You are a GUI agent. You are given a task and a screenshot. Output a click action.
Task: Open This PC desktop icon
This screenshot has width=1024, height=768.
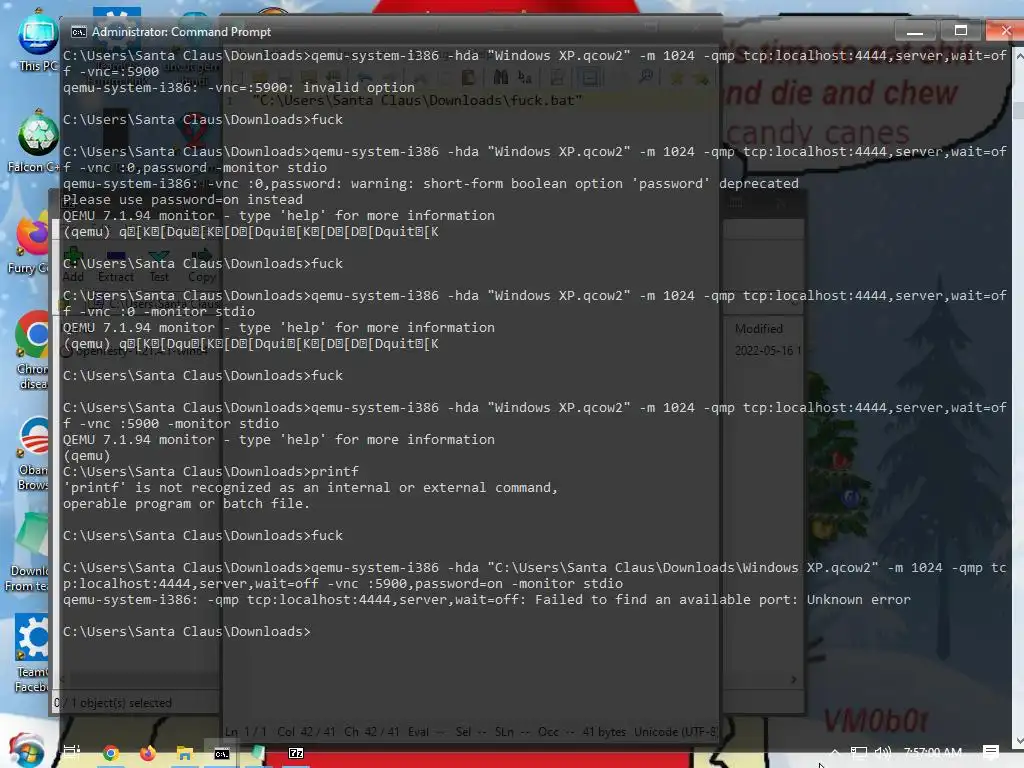[38, 34]
